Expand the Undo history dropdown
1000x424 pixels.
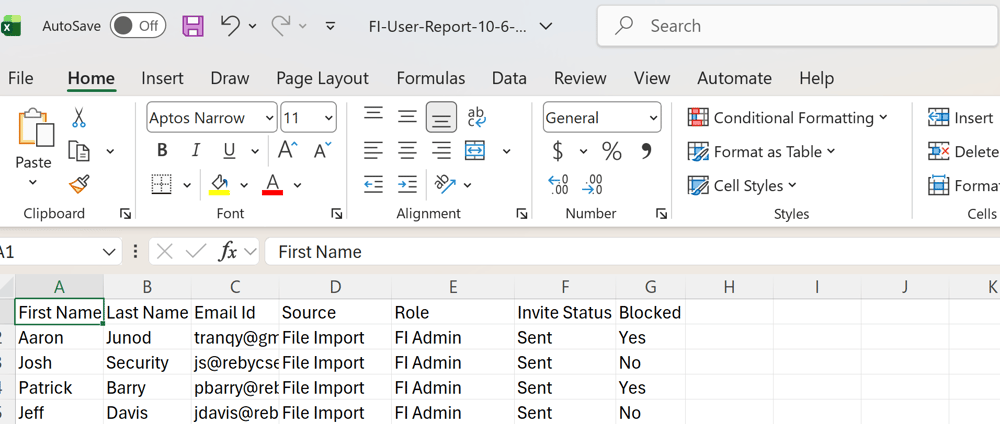[252, 26]
